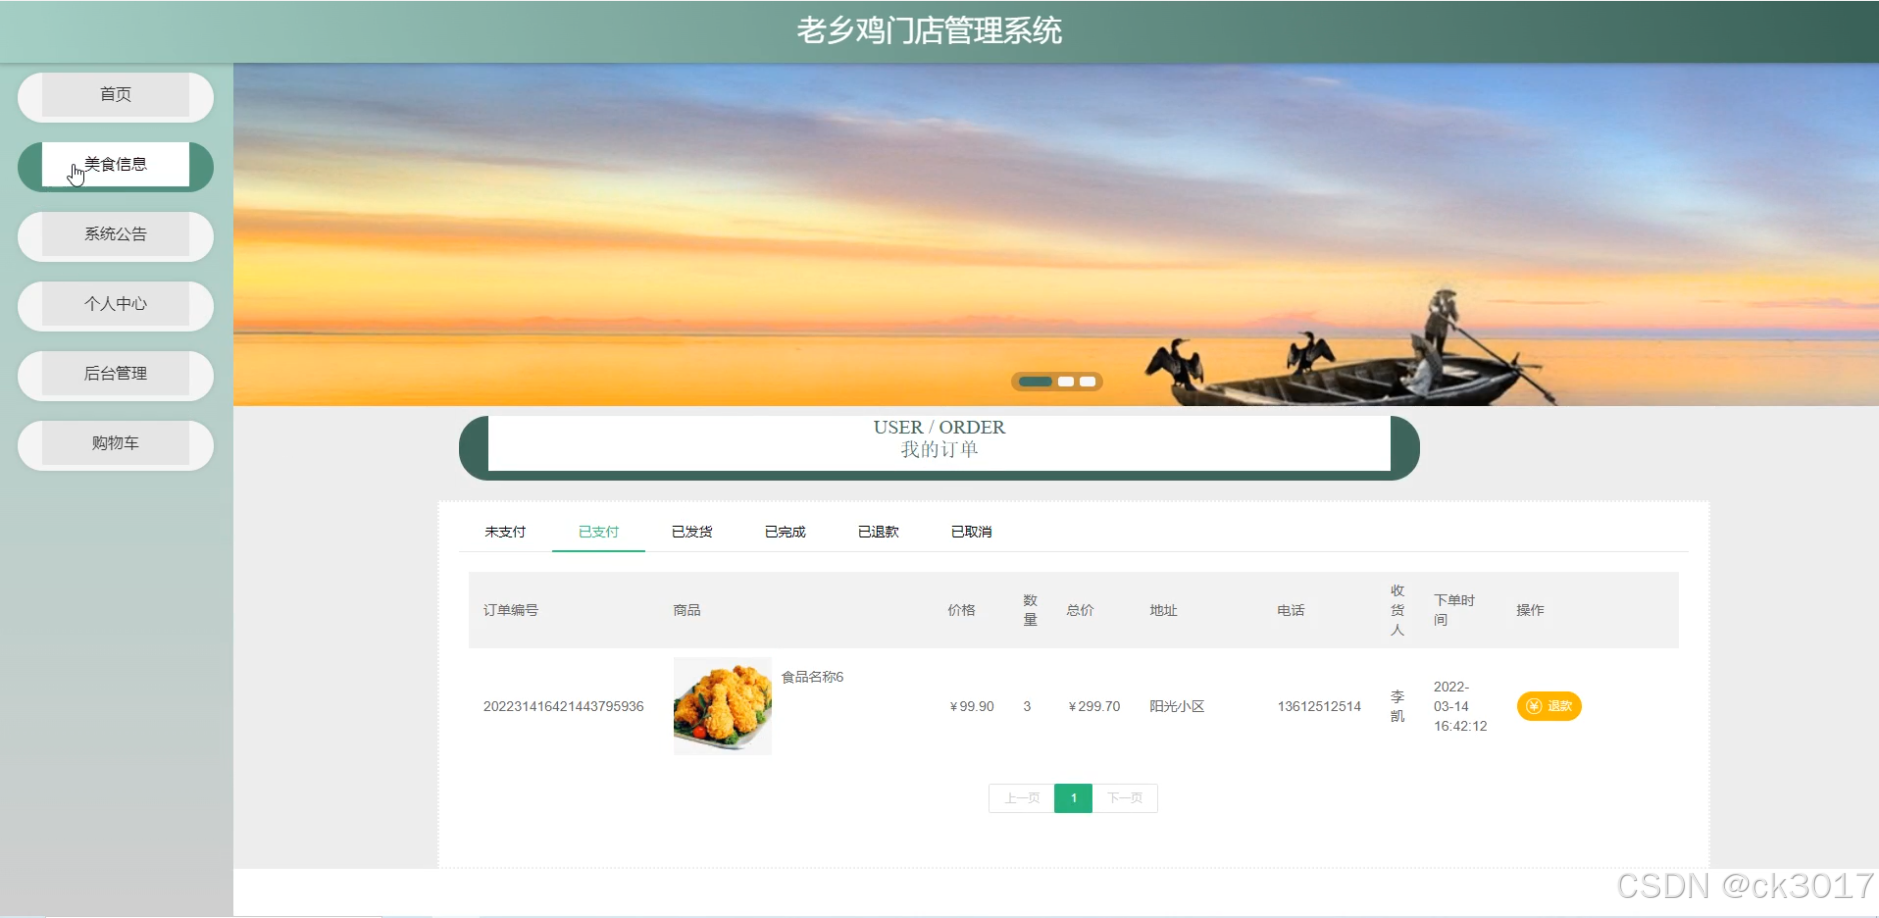The width and height of the screenshot is (1879, 918).
Task: Click the 电话 column header
Action: coord(1291,610)
